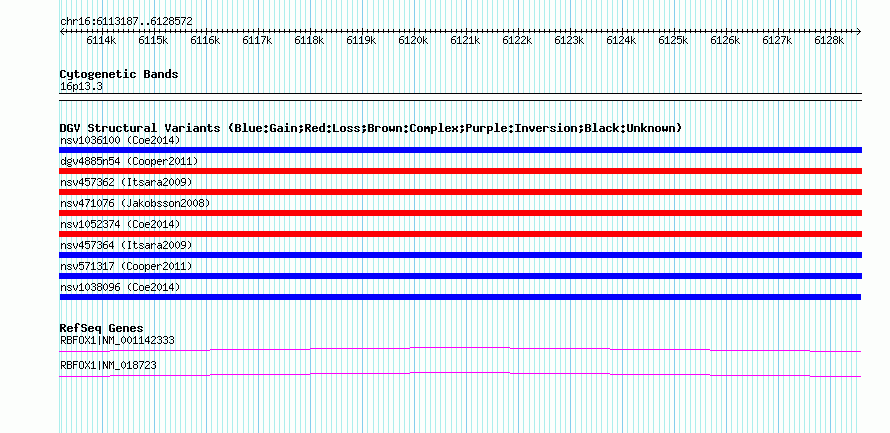This screenshot has width=890, height=433.
Task: Open variant label nsv471076 (Jakobsson2008)
Action: point(135,203)
